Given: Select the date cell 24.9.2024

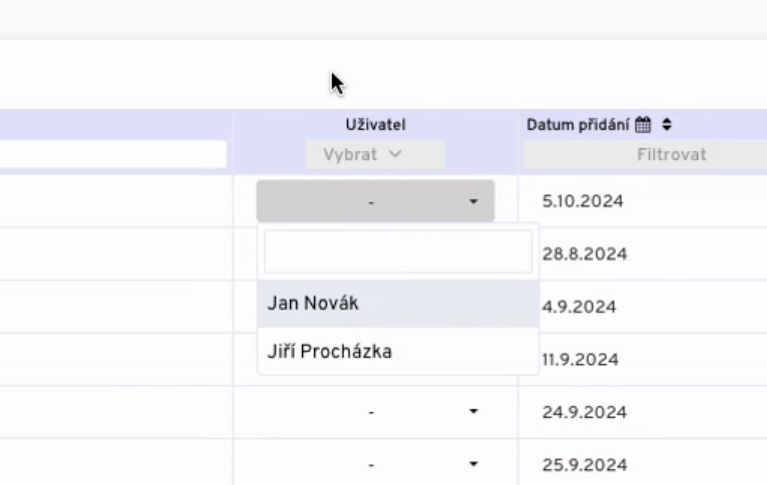Looking at the screenshot, I should tap(584, 412).
